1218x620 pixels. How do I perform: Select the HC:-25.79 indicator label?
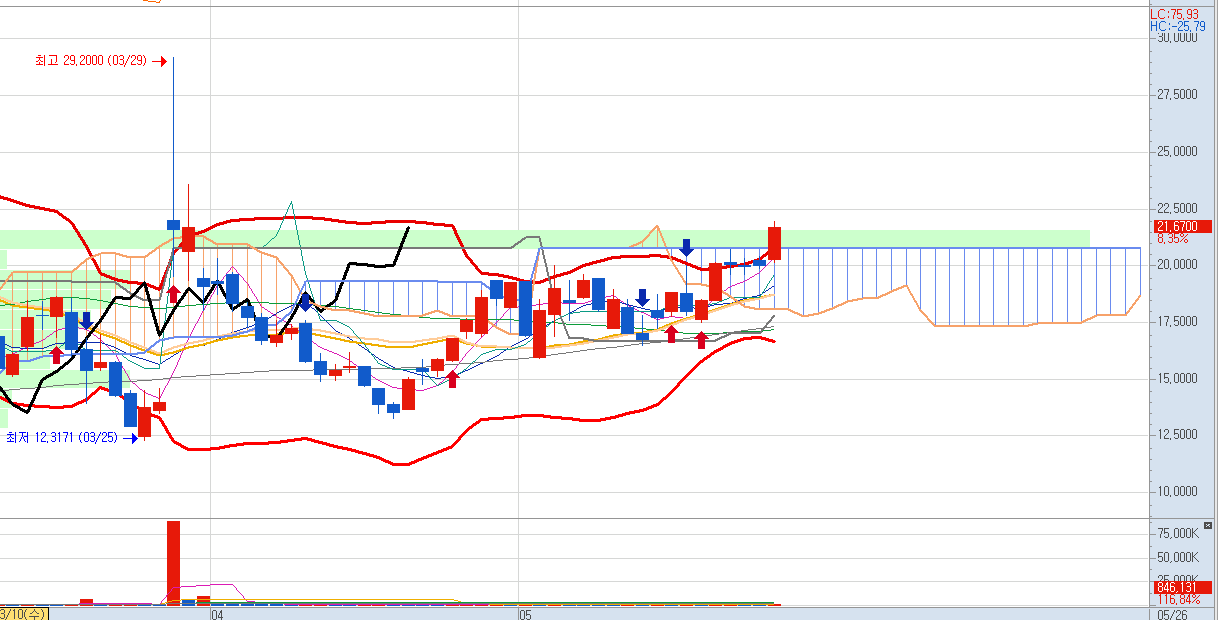click(x=1177, y=26)
